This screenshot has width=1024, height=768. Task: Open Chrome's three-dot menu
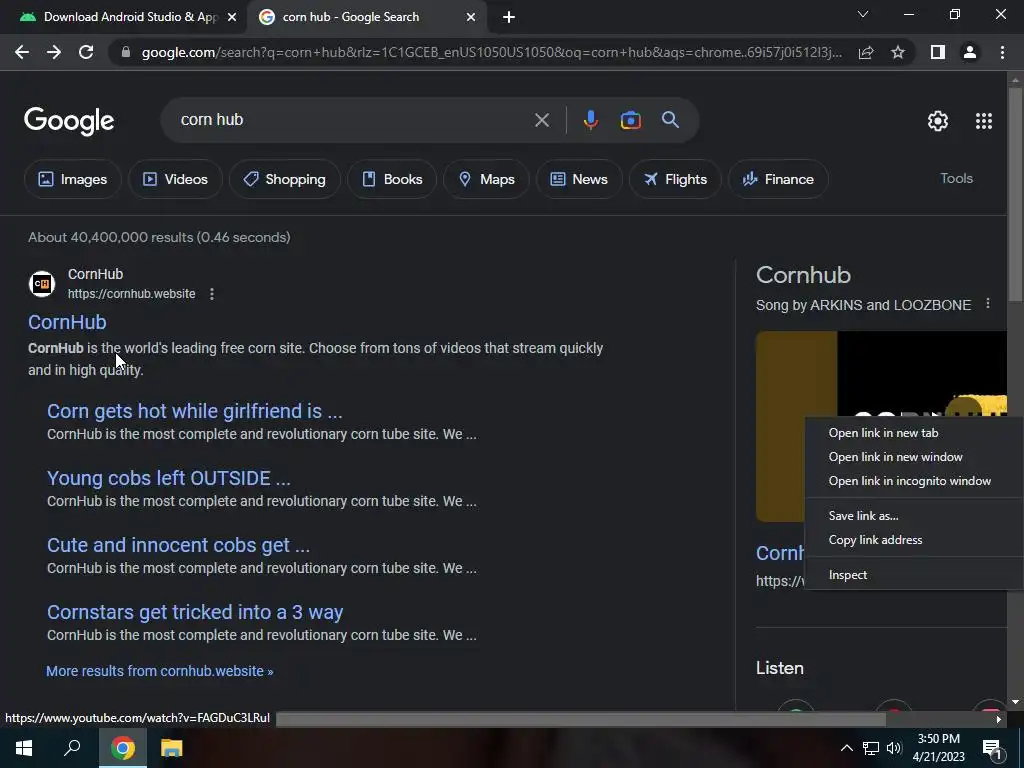[x=1002, y=52]
